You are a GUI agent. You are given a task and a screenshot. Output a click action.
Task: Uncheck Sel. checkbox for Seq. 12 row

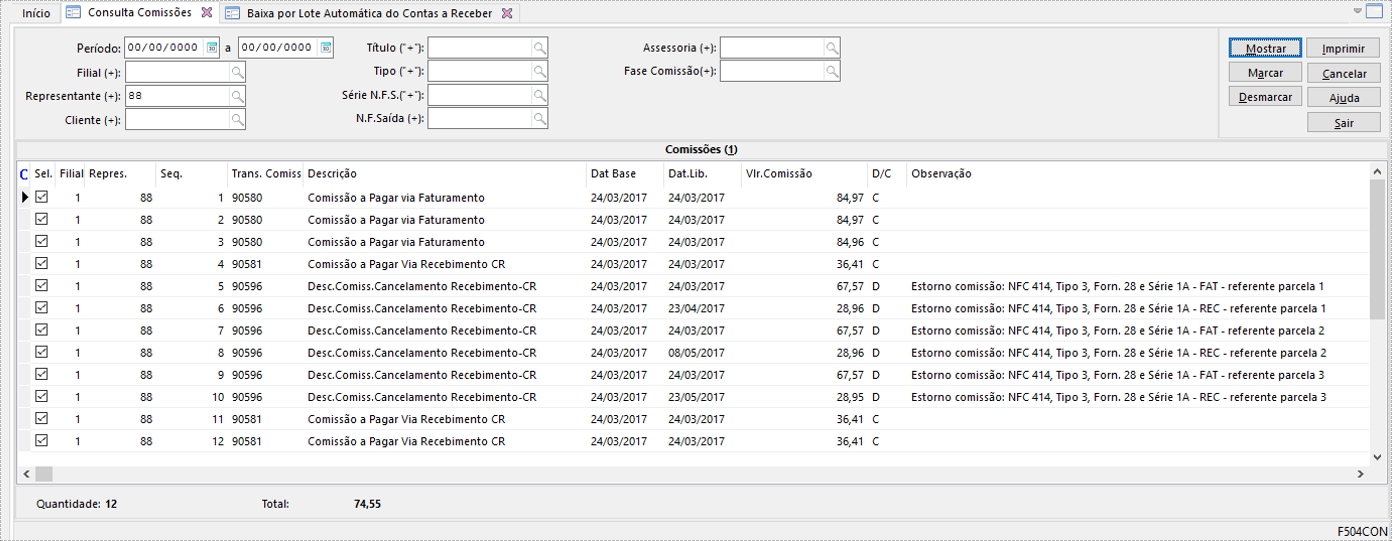42,441
